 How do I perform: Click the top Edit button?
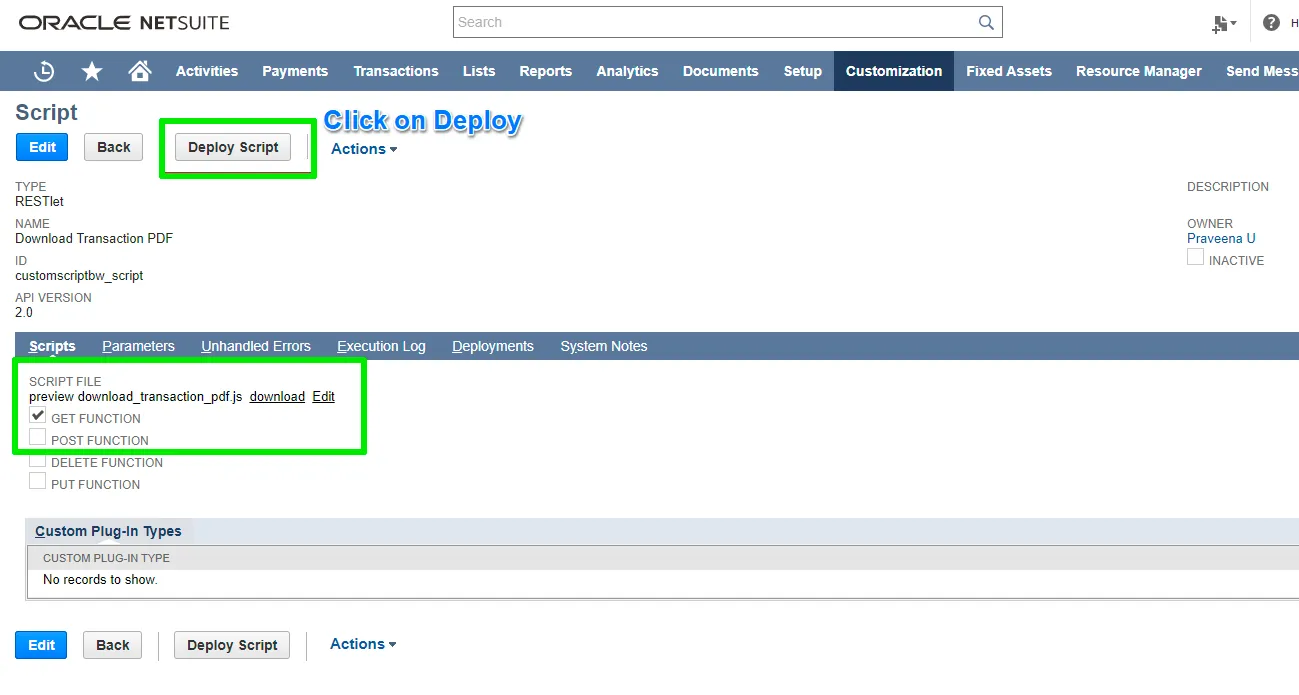click(x=42, y=147)
